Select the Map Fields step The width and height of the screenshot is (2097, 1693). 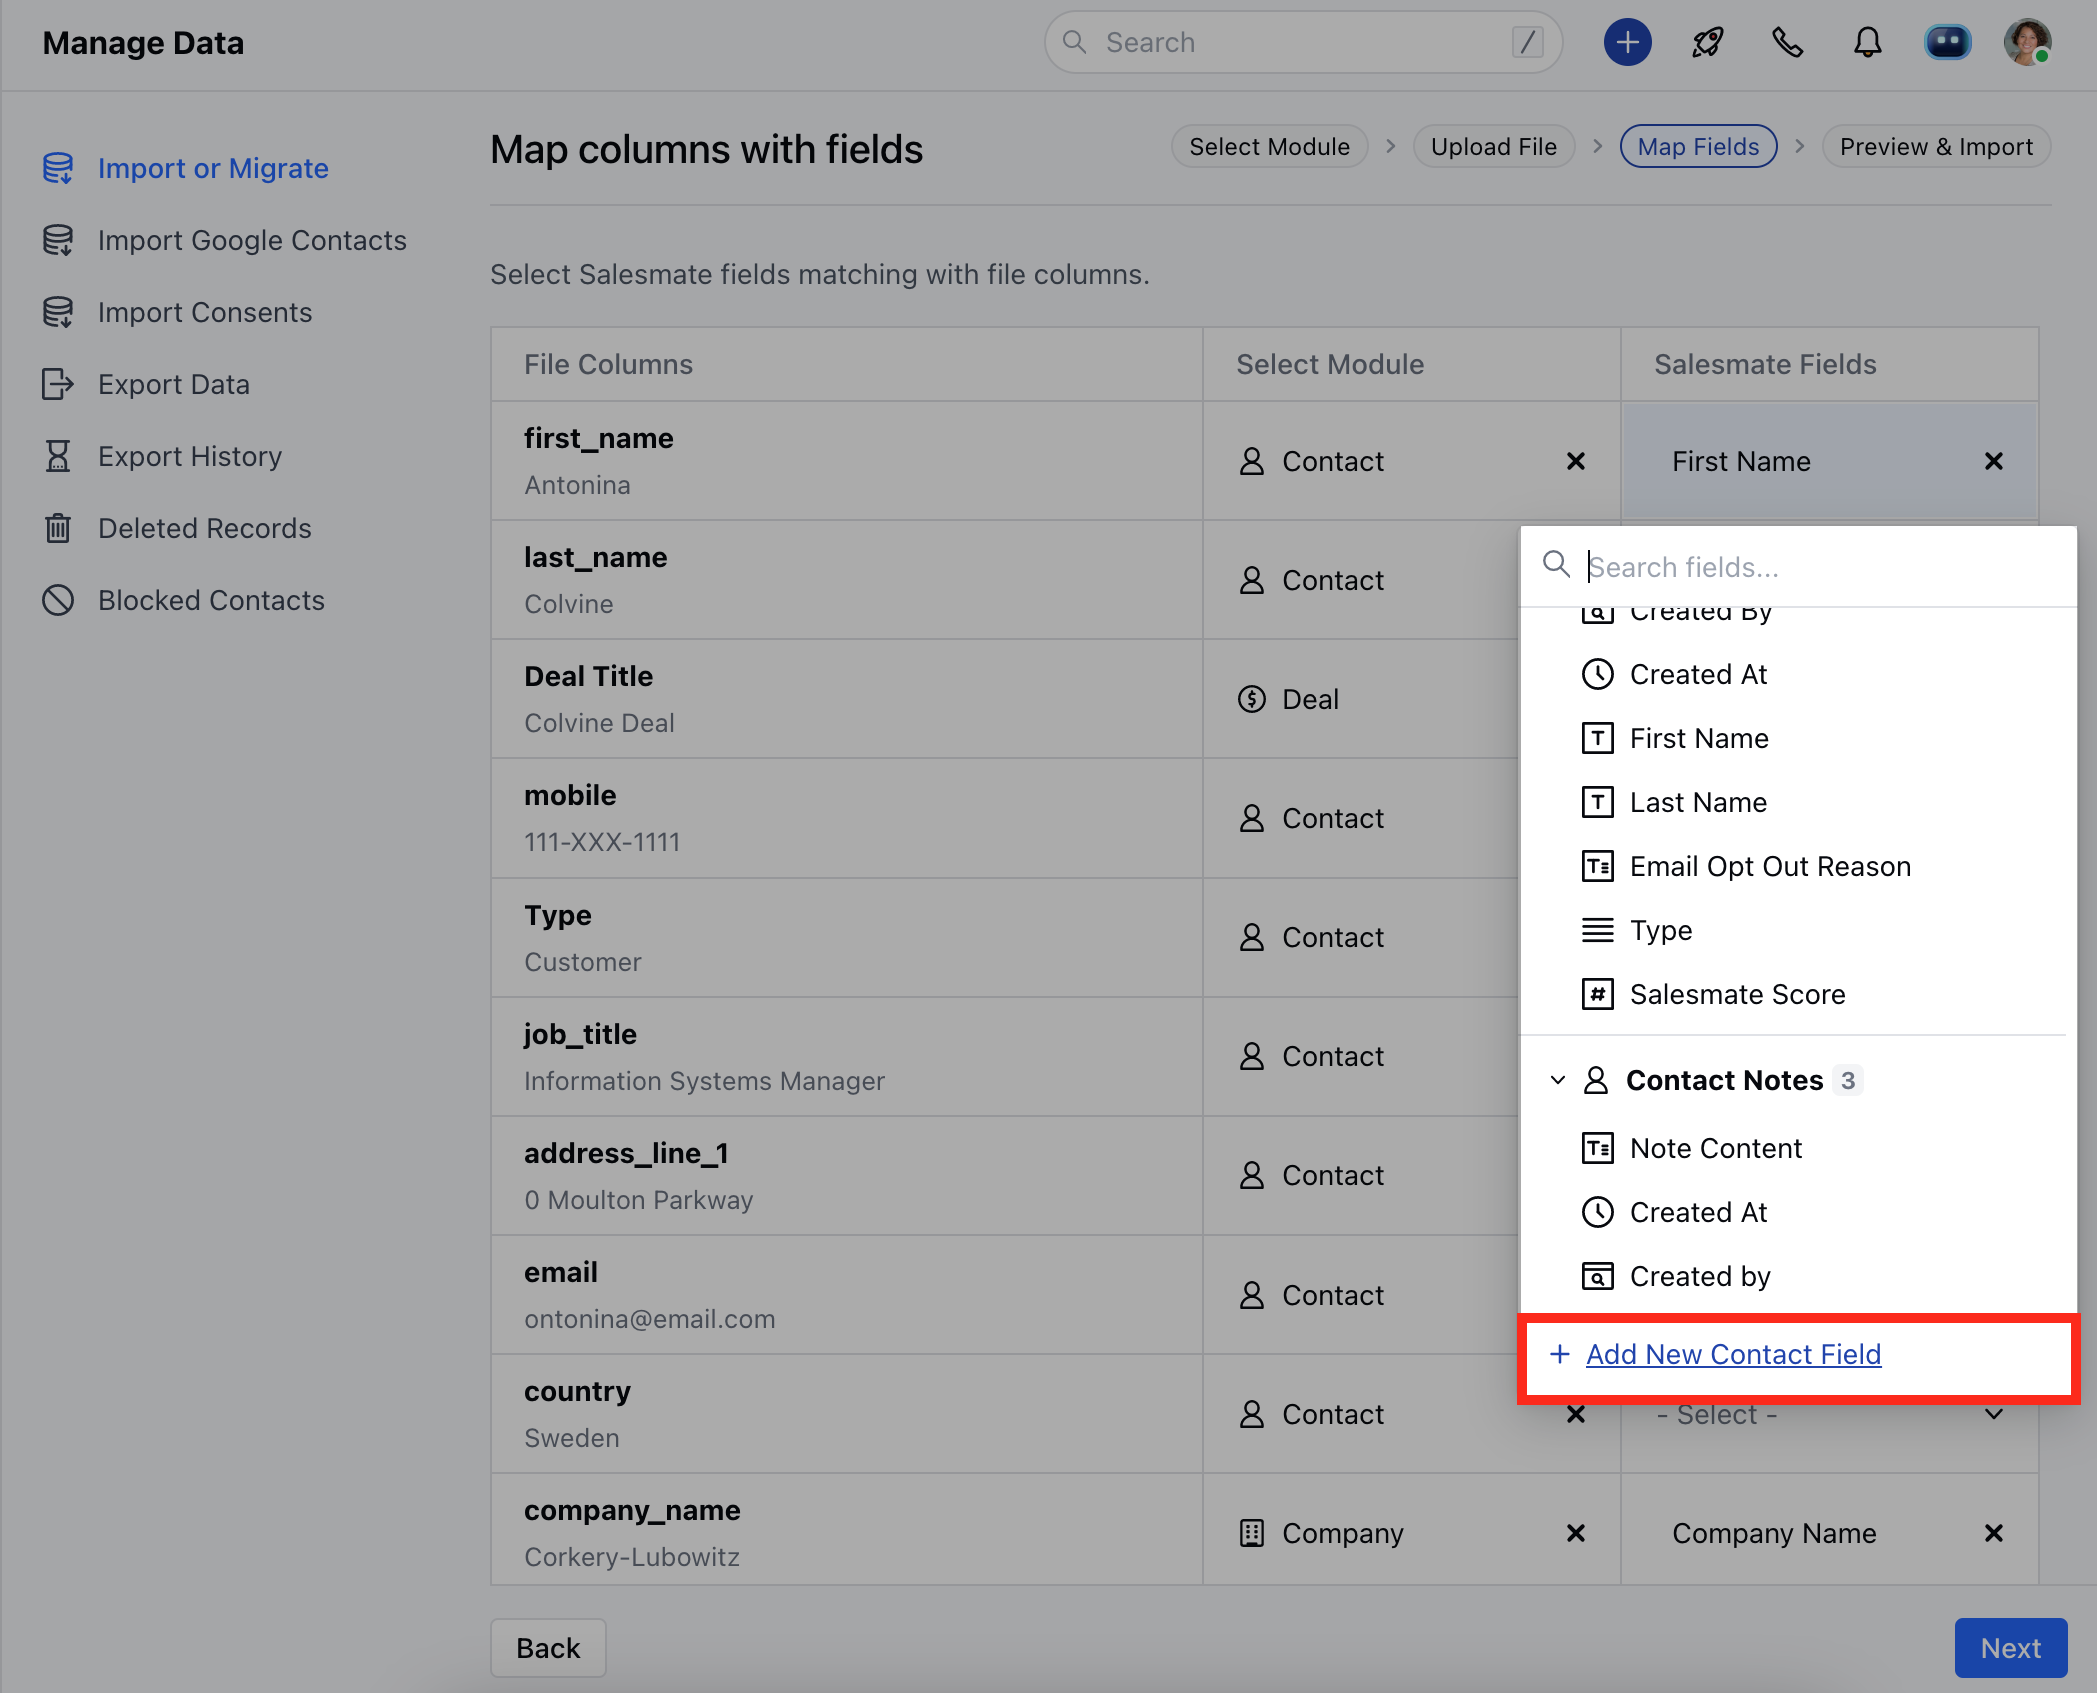click(1698, 146)
